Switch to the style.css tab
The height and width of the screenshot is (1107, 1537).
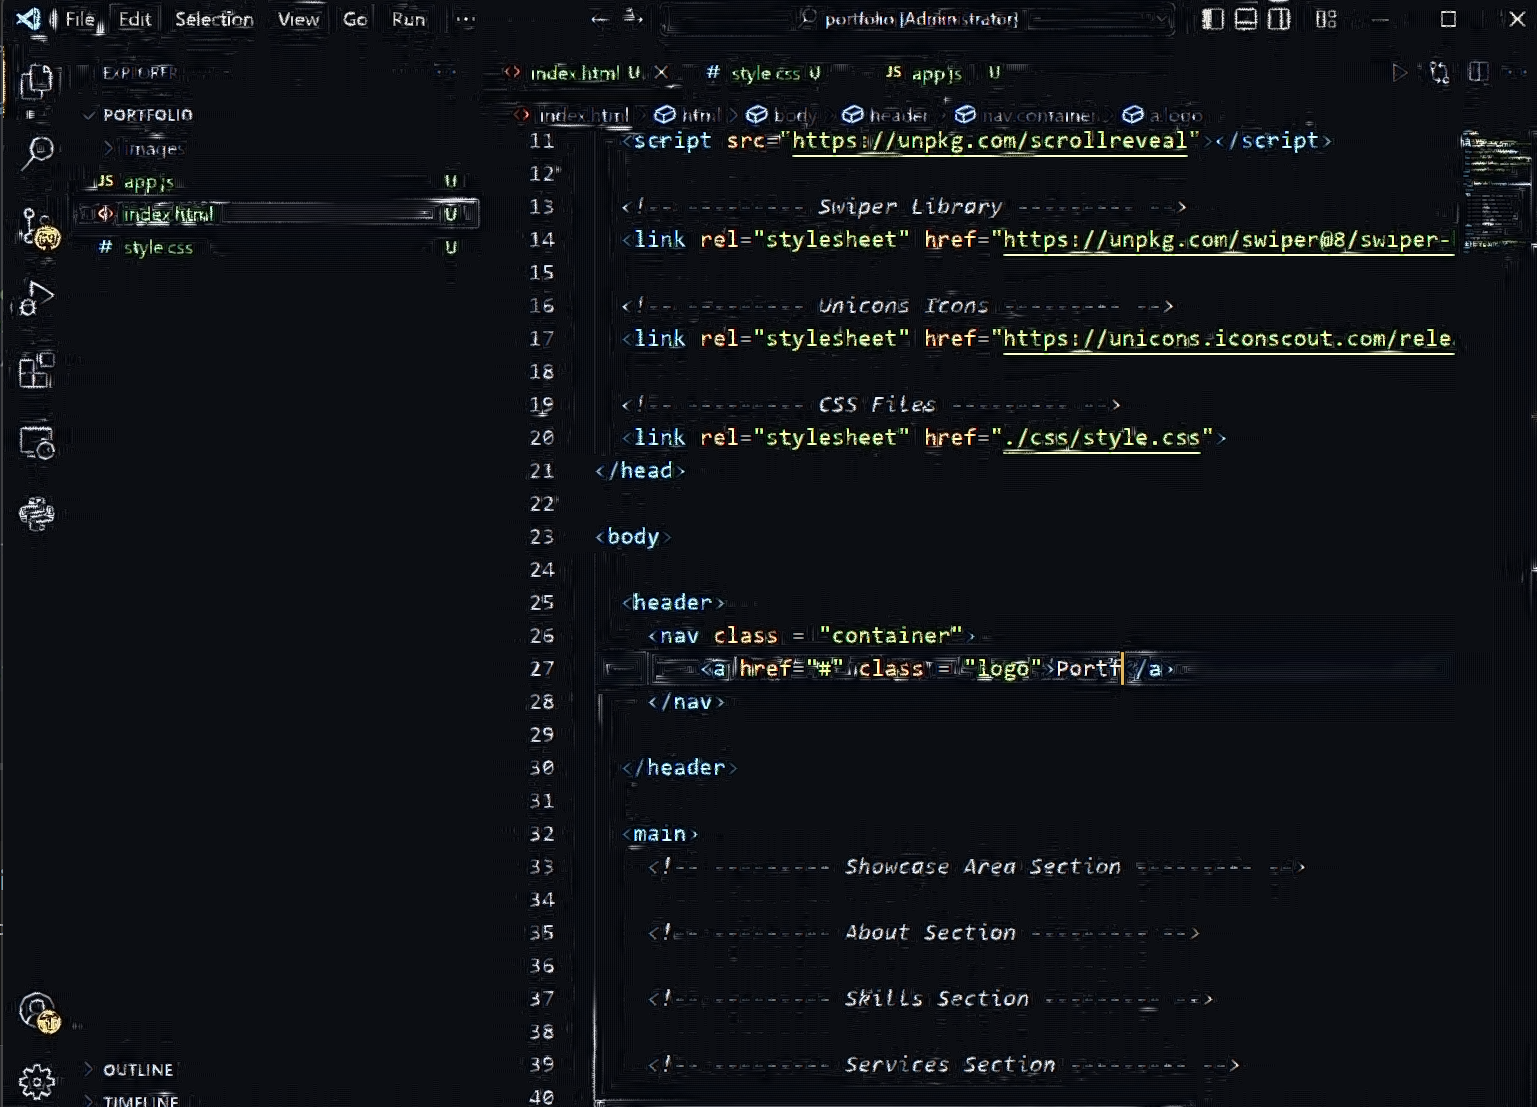pos(765,72)
